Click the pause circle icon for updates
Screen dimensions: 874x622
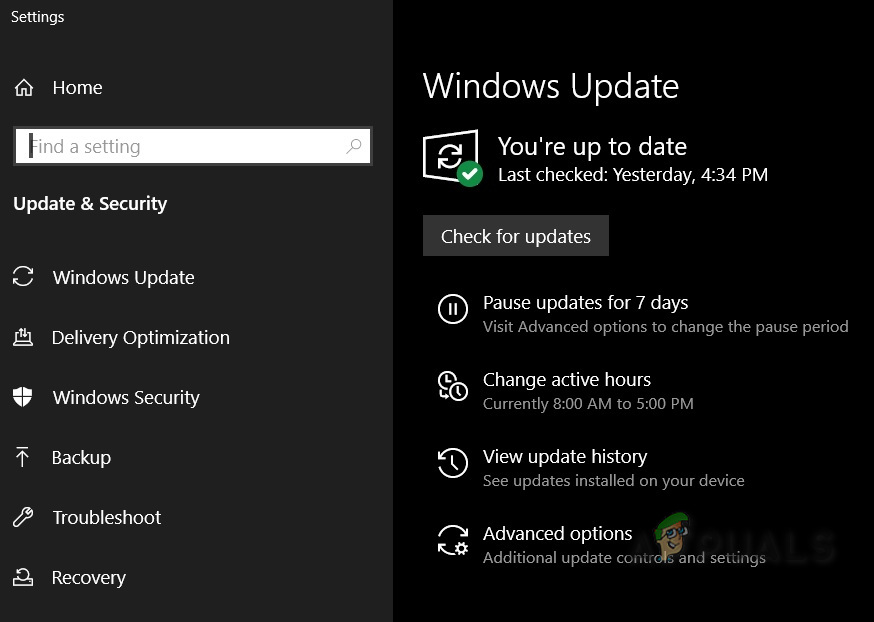pos(453,309)
